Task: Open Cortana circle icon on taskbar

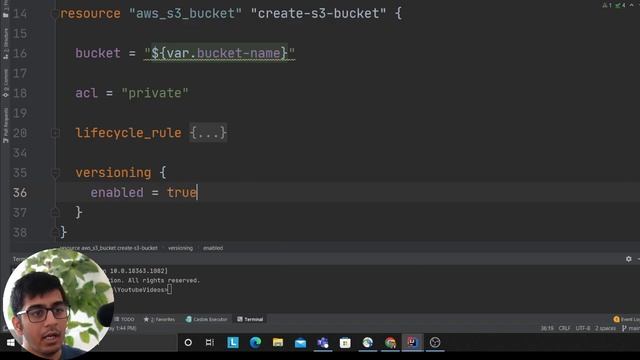Action: [x=188, y=342]
